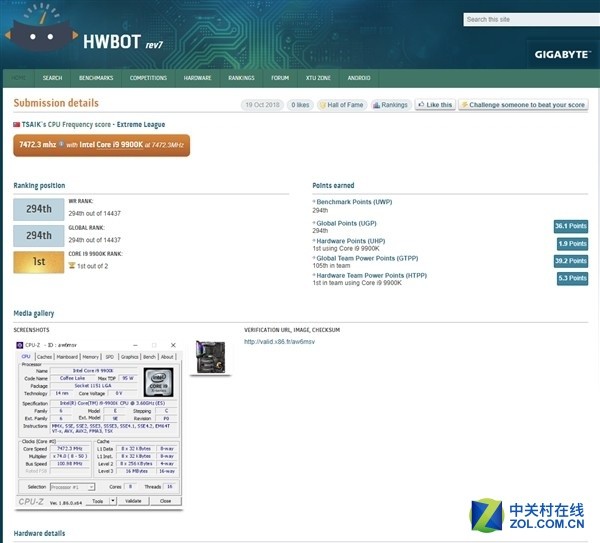The image size is (600, 543).
Task: Select the CPU tab in CPU-Z
Action: point(26,356)
